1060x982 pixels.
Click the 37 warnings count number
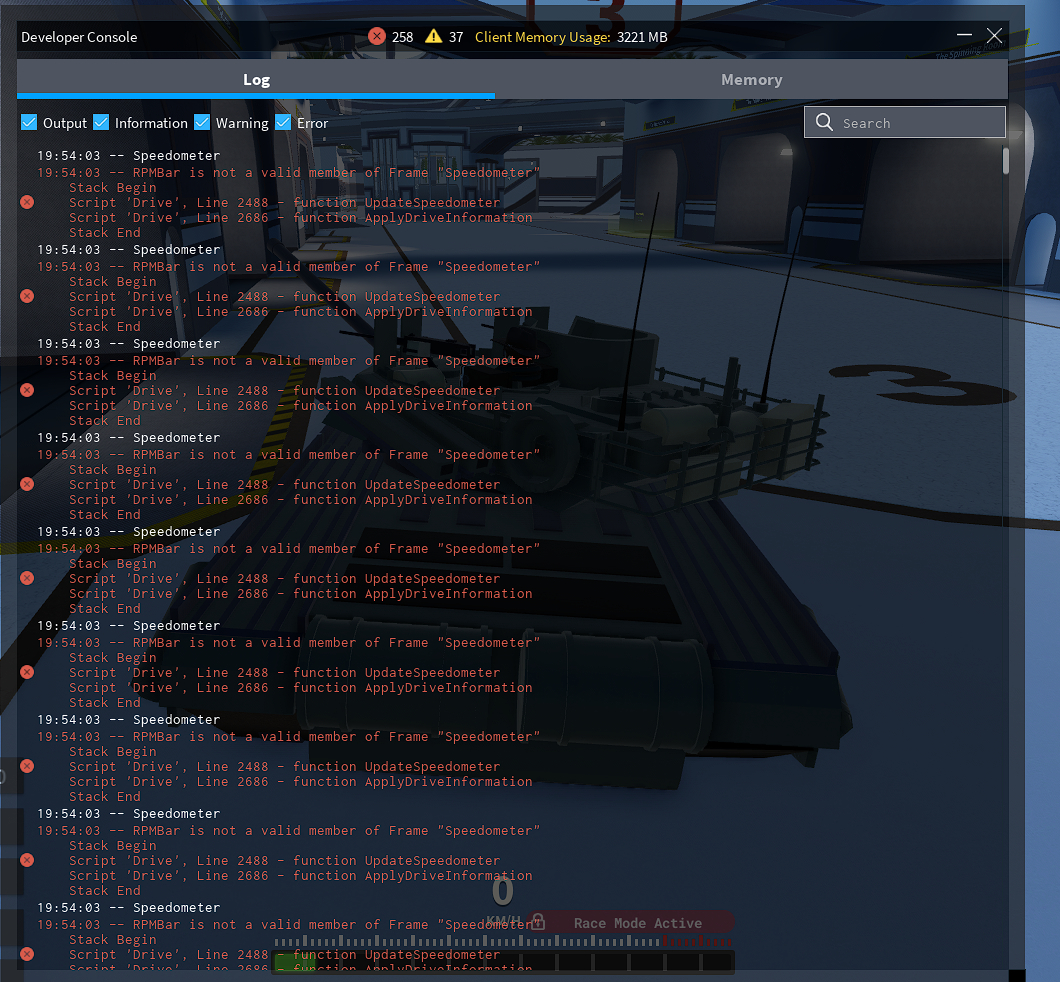tap(456, 37)
